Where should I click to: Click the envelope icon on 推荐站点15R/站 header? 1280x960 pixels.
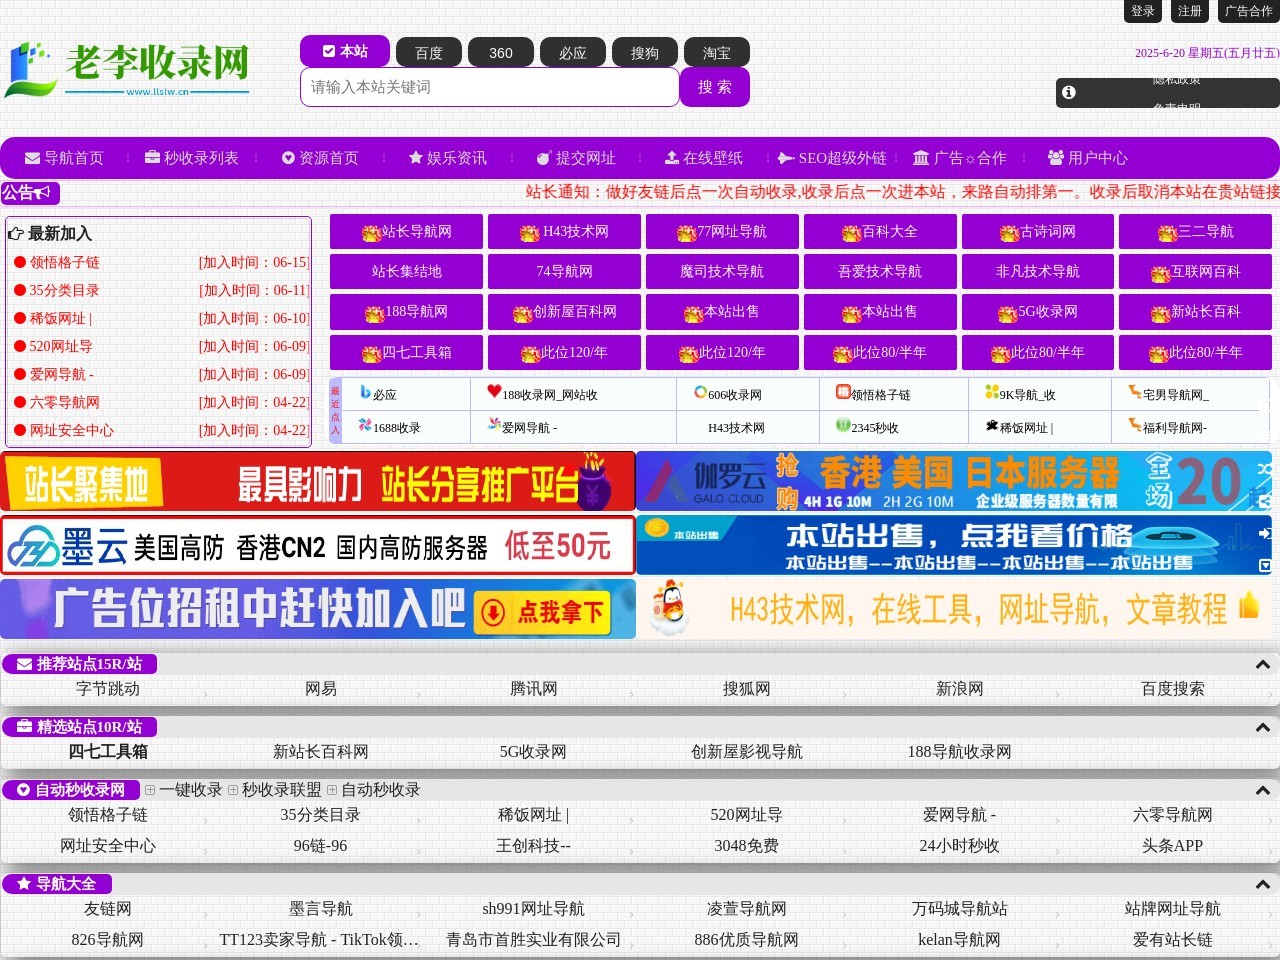[25, 664]
